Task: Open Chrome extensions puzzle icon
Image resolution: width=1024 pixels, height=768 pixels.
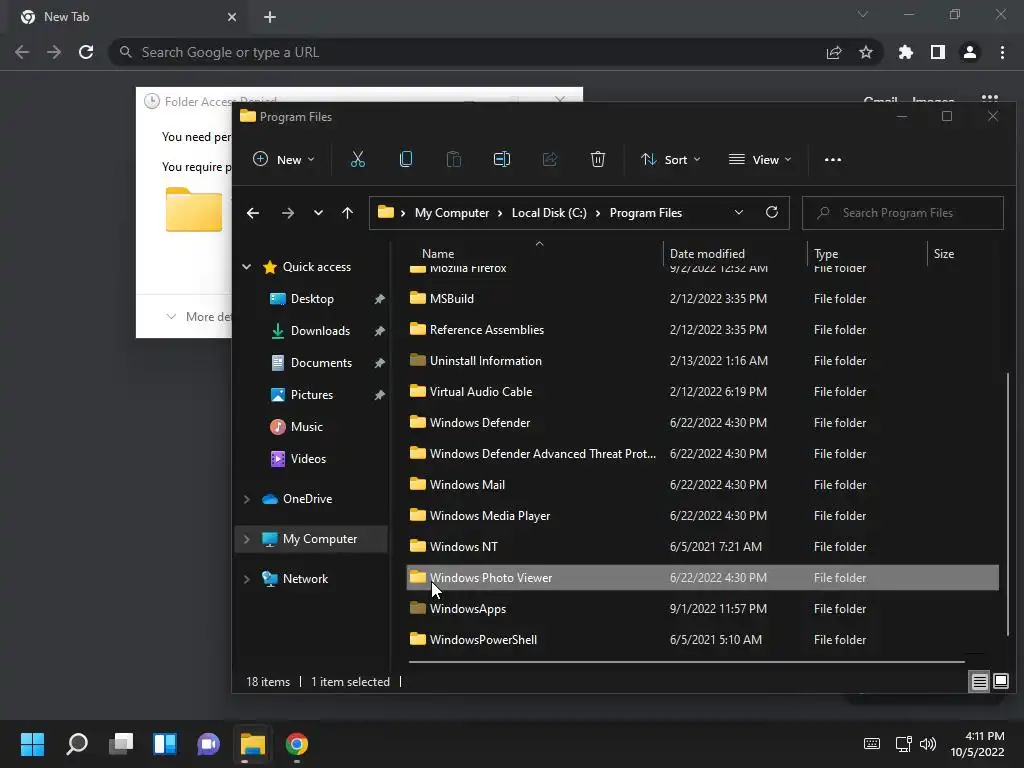Action: [905, 52]
